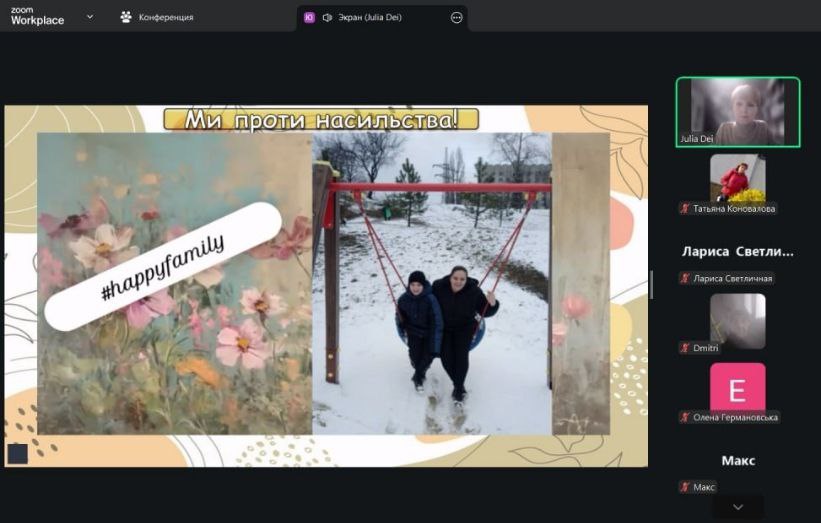Click the speaker icon beside Экран
Viewport: 821px width, 523px height.
tap(327, 17)
